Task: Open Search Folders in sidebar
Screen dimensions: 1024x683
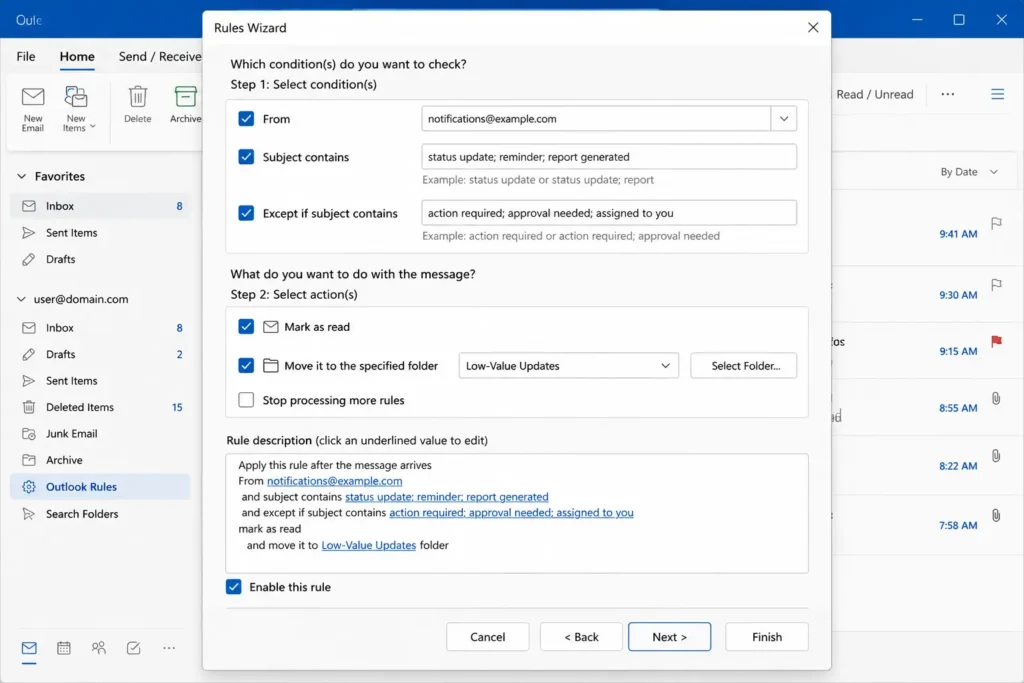Action: 101,514
